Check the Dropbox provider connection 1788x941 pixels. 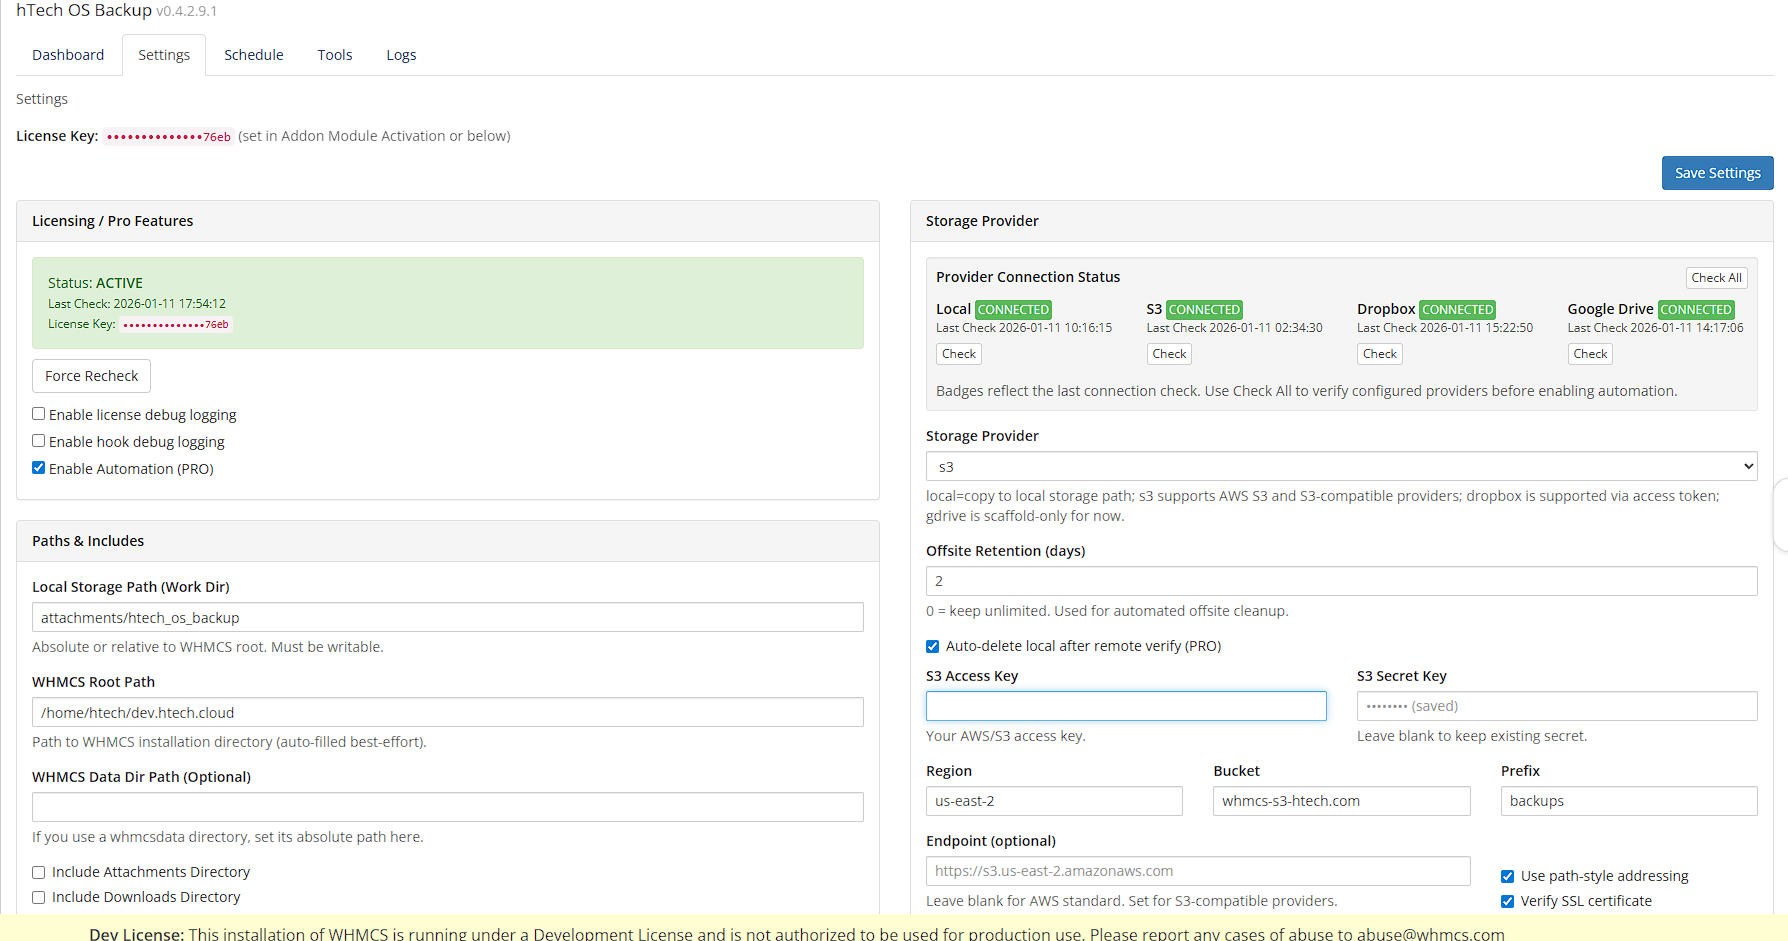point(1379,354)
